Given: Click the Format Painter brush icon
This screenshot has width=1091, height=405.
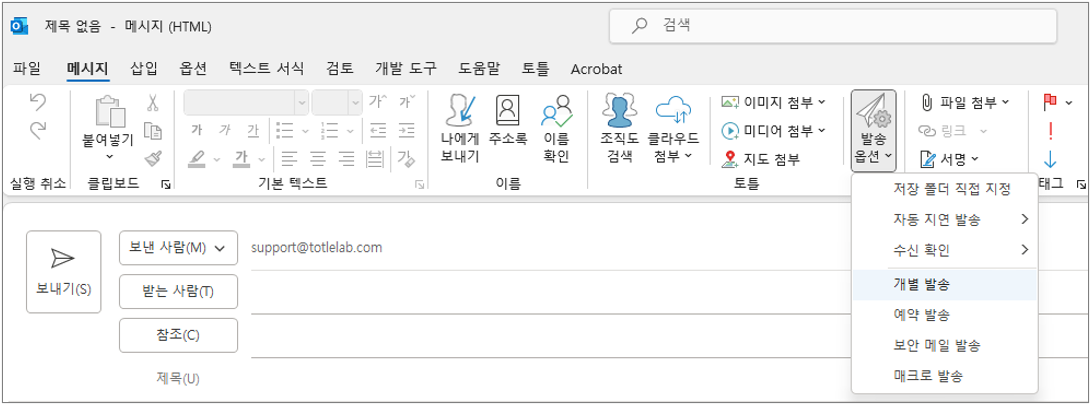Looking at the screenshot, I should [152, 159].
